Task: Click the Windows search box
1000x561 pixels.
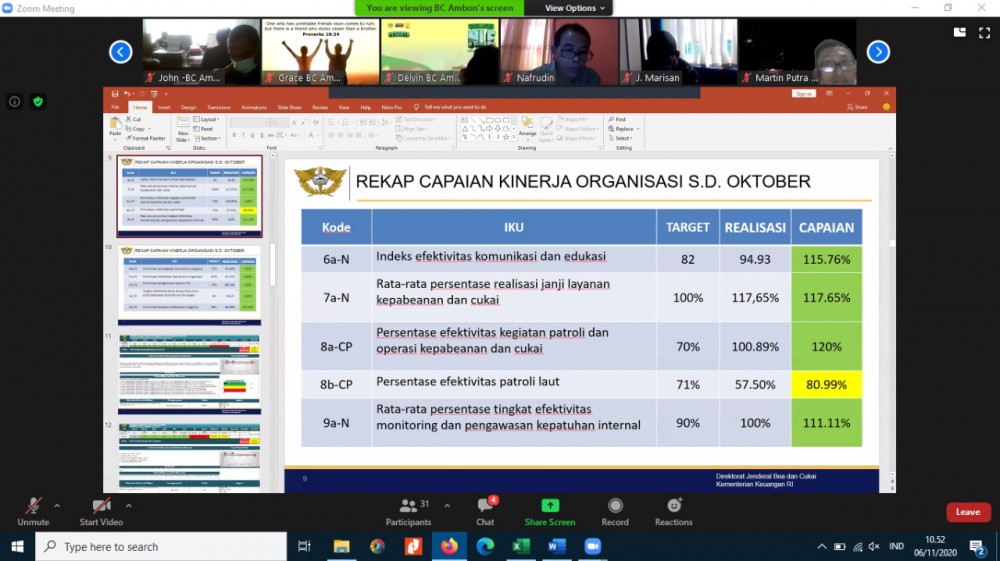Action: [x=160, y=546]
